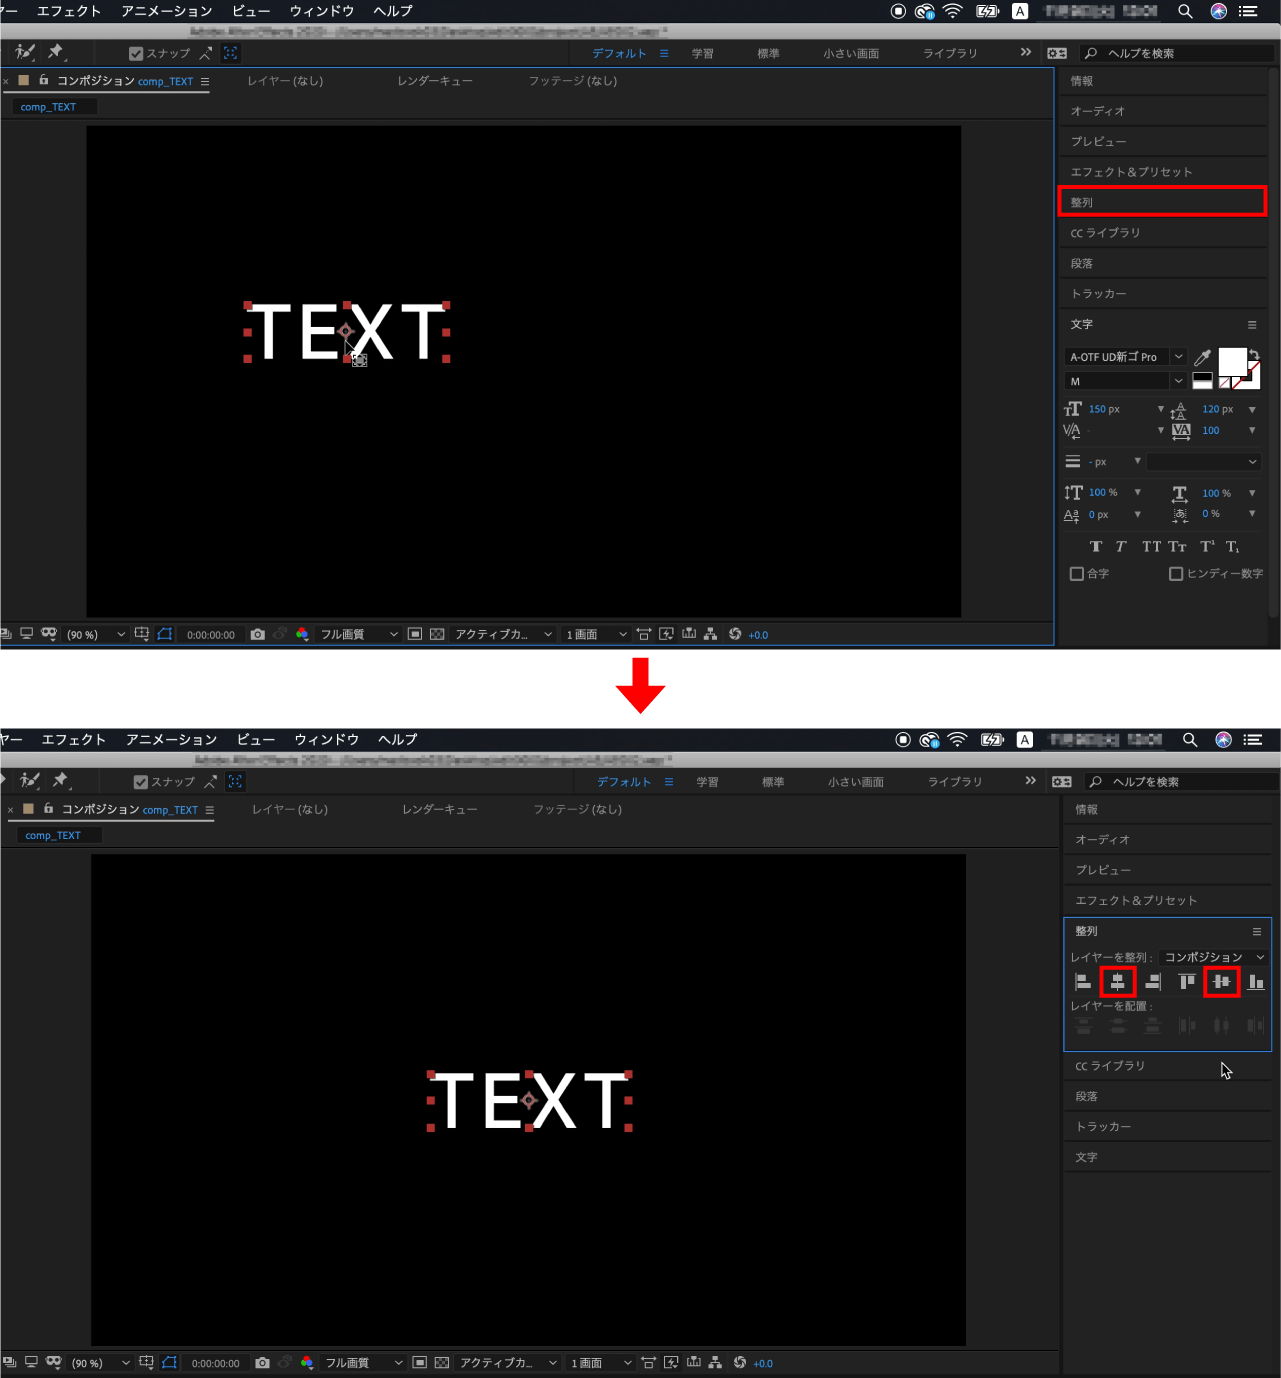Open エフェクト menu in upper menu bar

pos(69,11)
